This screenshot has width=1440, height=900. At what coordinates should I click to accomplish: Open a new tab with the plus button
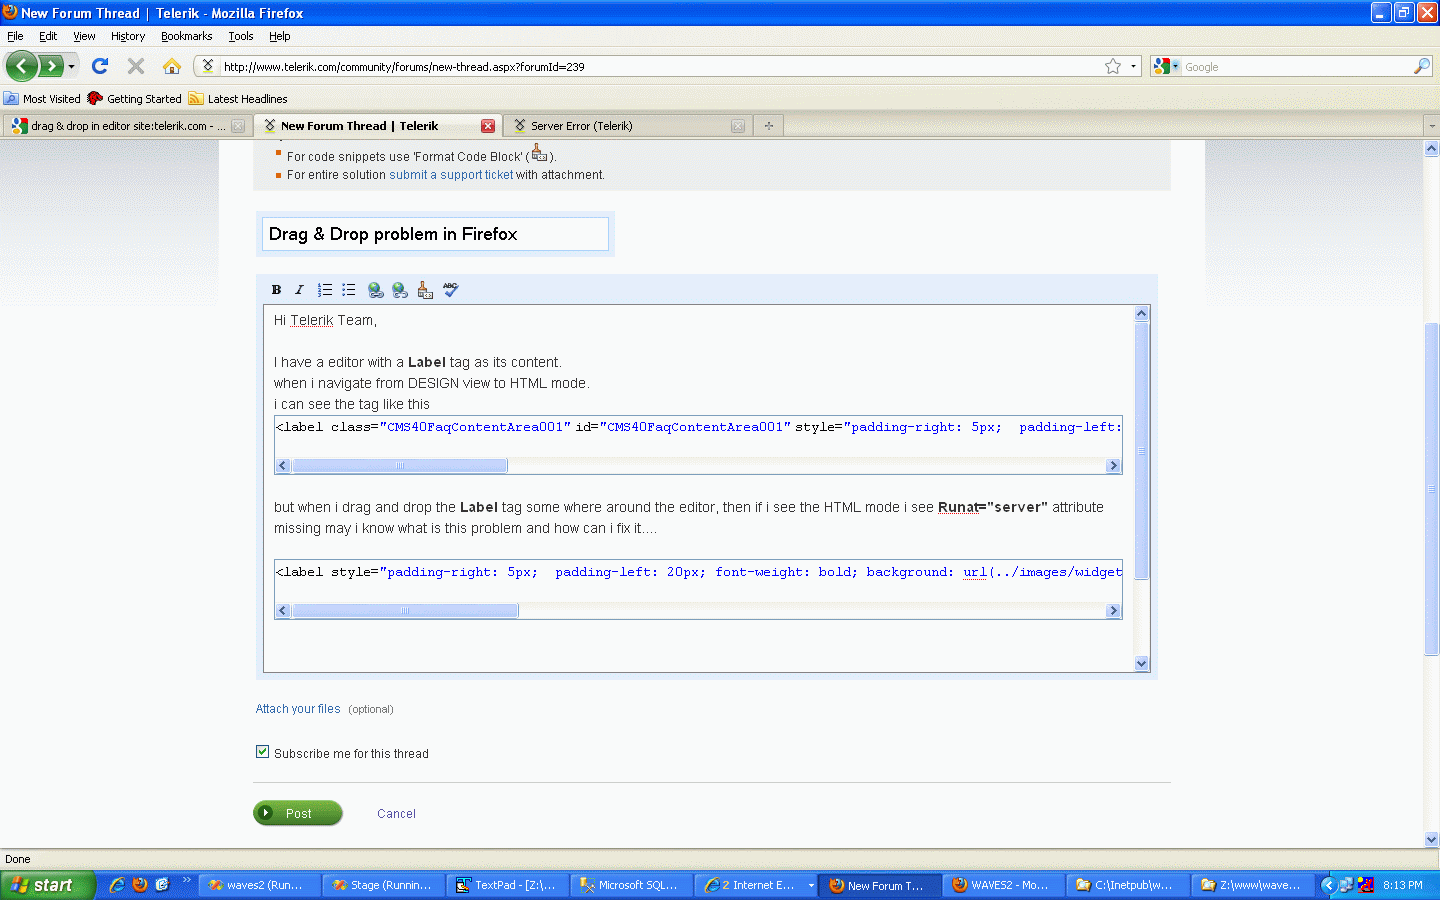tap(769, 126)
